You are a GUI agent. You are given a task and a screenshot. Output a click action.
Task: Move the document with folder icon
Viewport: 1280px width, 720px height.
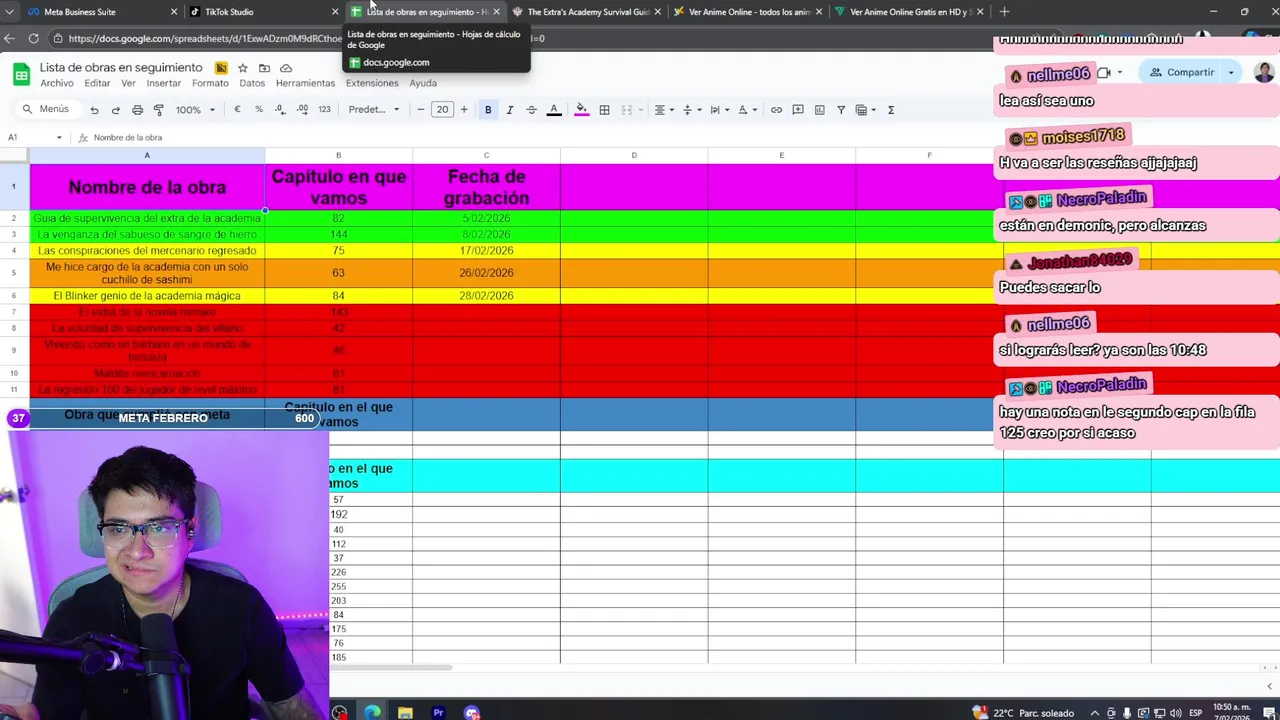click(264, 68)
